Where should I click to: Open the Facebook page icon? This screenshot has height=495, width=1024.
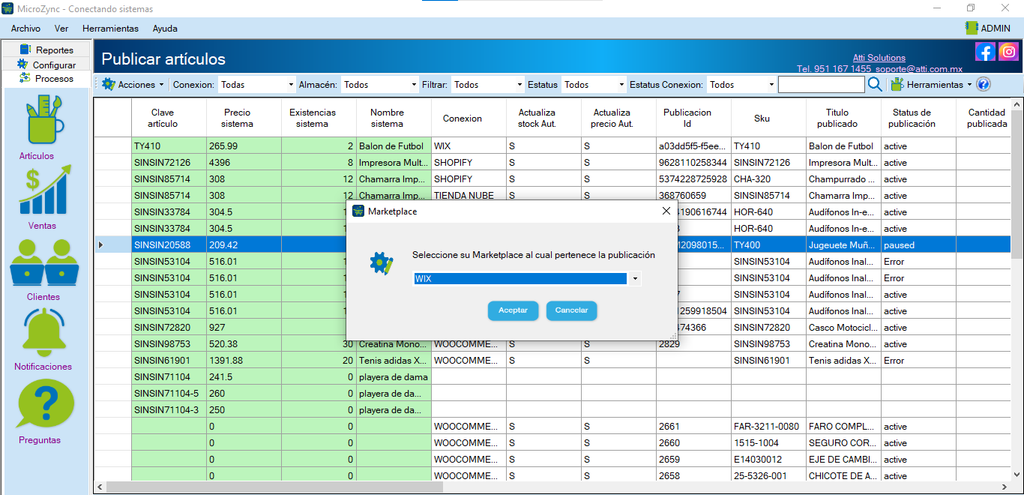[985, 52]
